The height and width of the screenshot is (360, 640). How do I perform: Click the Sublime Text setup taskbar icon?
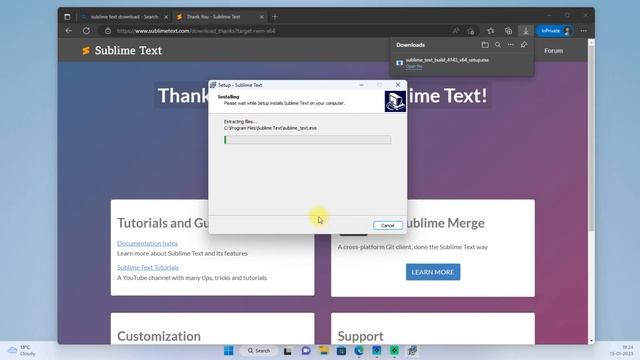(412, 351)
